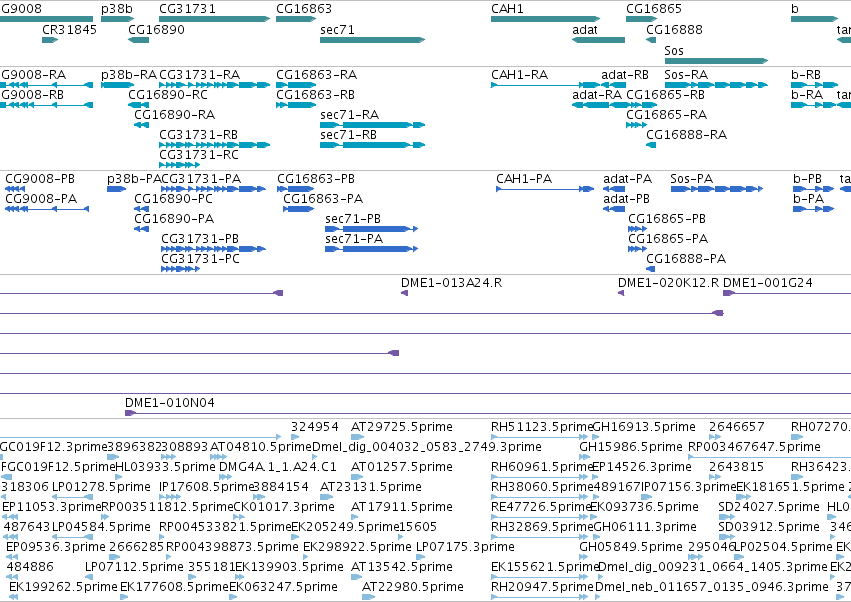This screenshot has height=602, width=851.
Task: Select EST SD24027.5prime
Action: pos(769,506)
